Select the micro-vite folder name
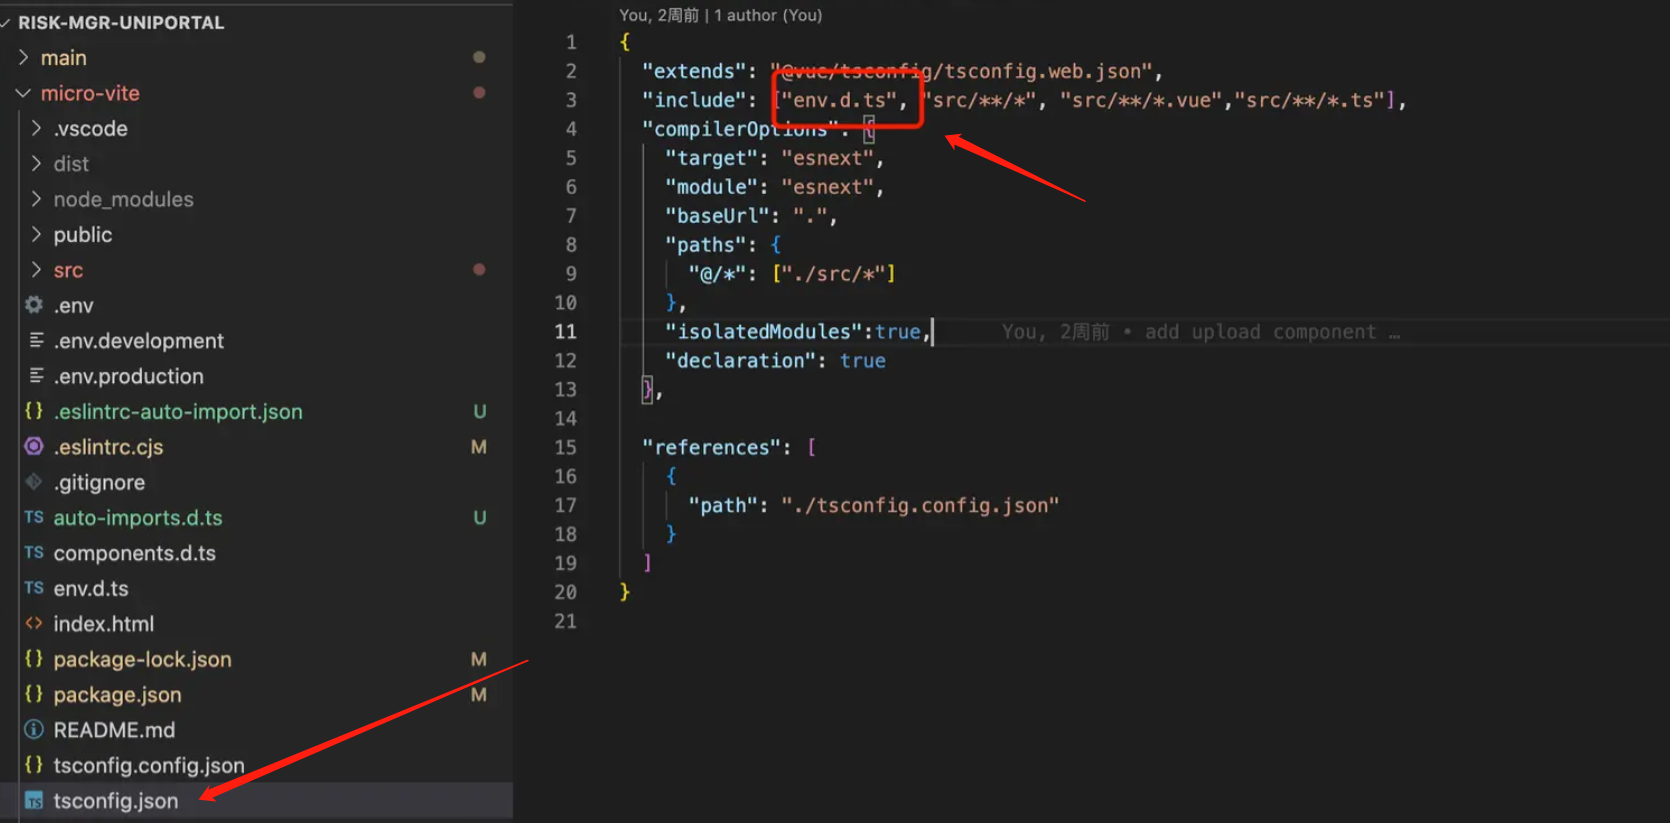This screenshot has width=1670, height=823. [90, 93]
